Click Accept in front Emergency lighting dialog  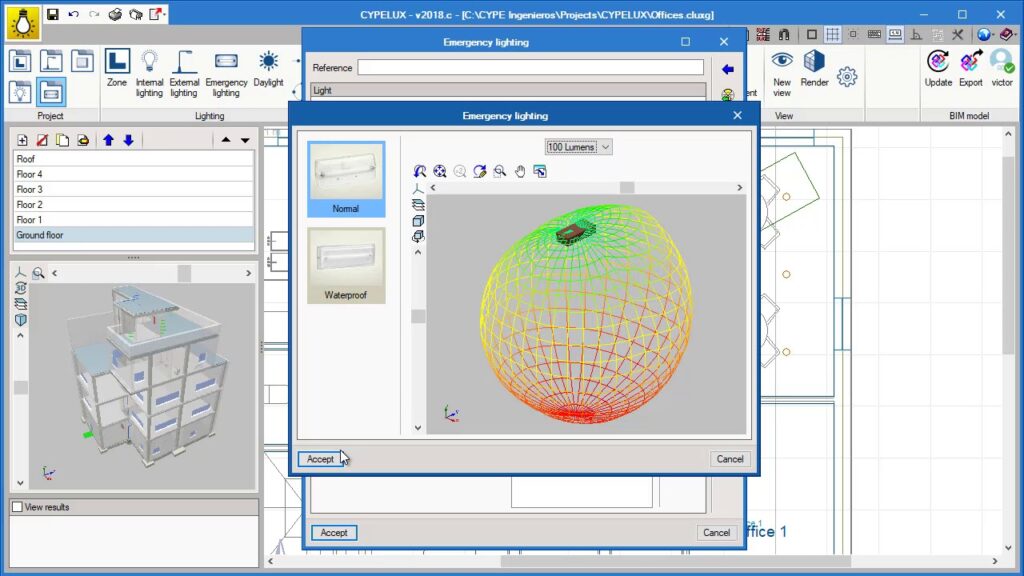pos(320,459)
